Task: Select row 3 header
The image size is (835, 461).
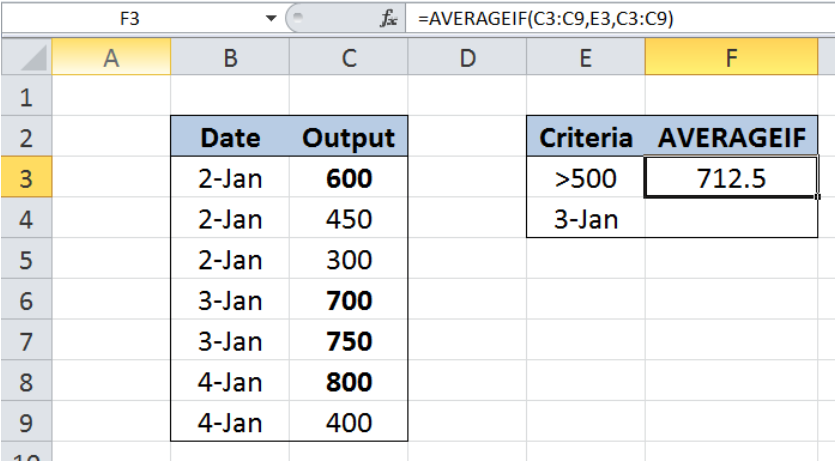Action: (25, 178)
